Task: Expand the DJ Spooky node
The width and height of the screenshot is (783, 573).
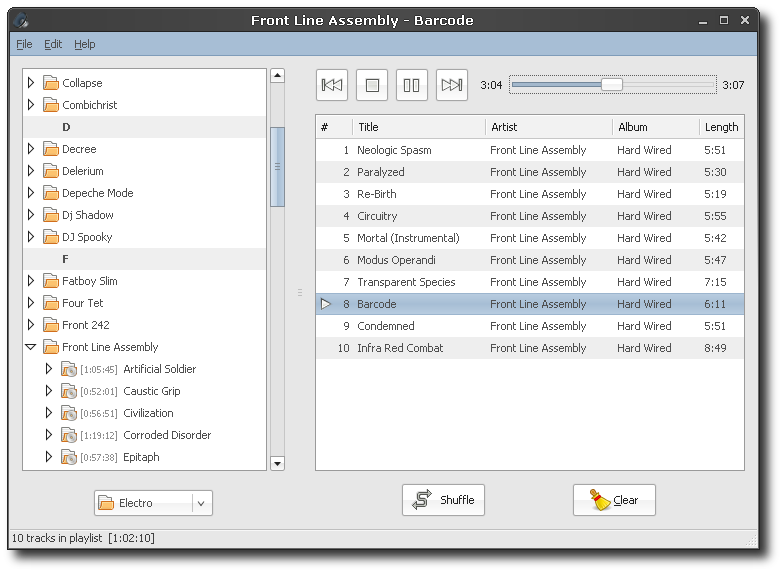Action: (x=31, y=236)
